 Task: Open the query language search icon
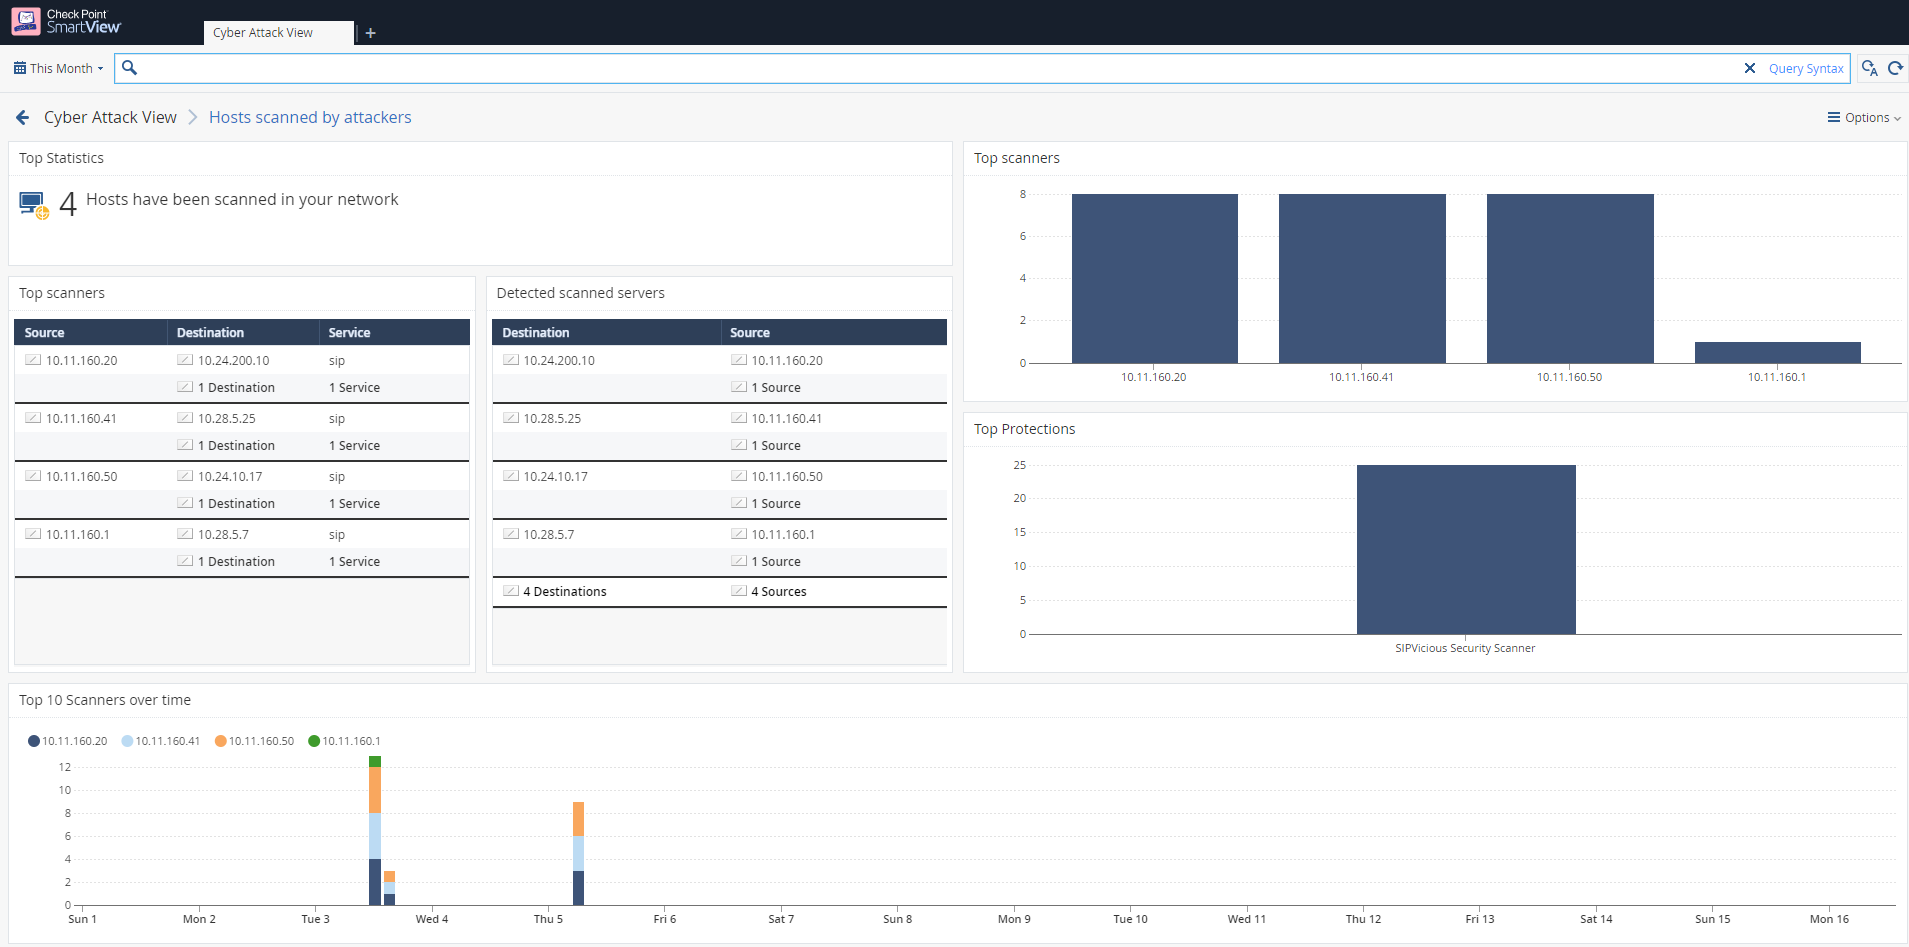pyautogui.click(x=1869, y=68)
